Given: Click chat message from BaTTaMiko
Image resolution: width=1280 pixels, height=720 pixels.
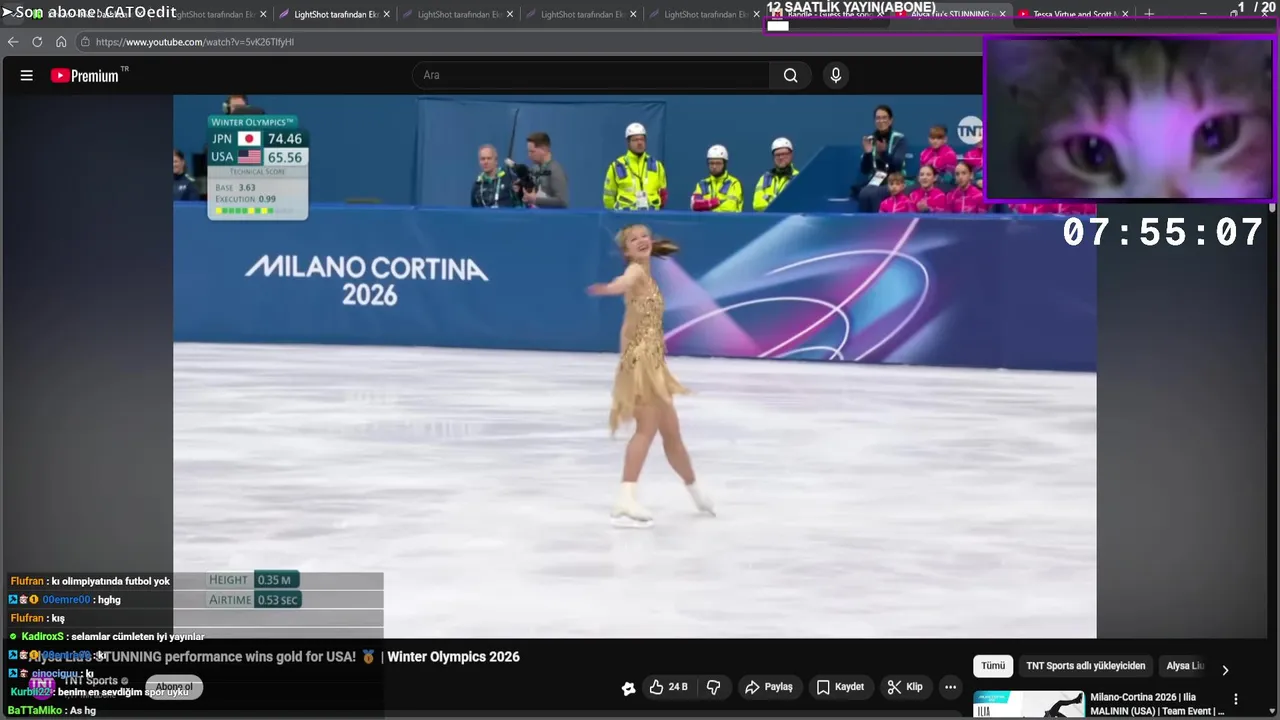Looking at the screenshot, I should coord(53,711).
